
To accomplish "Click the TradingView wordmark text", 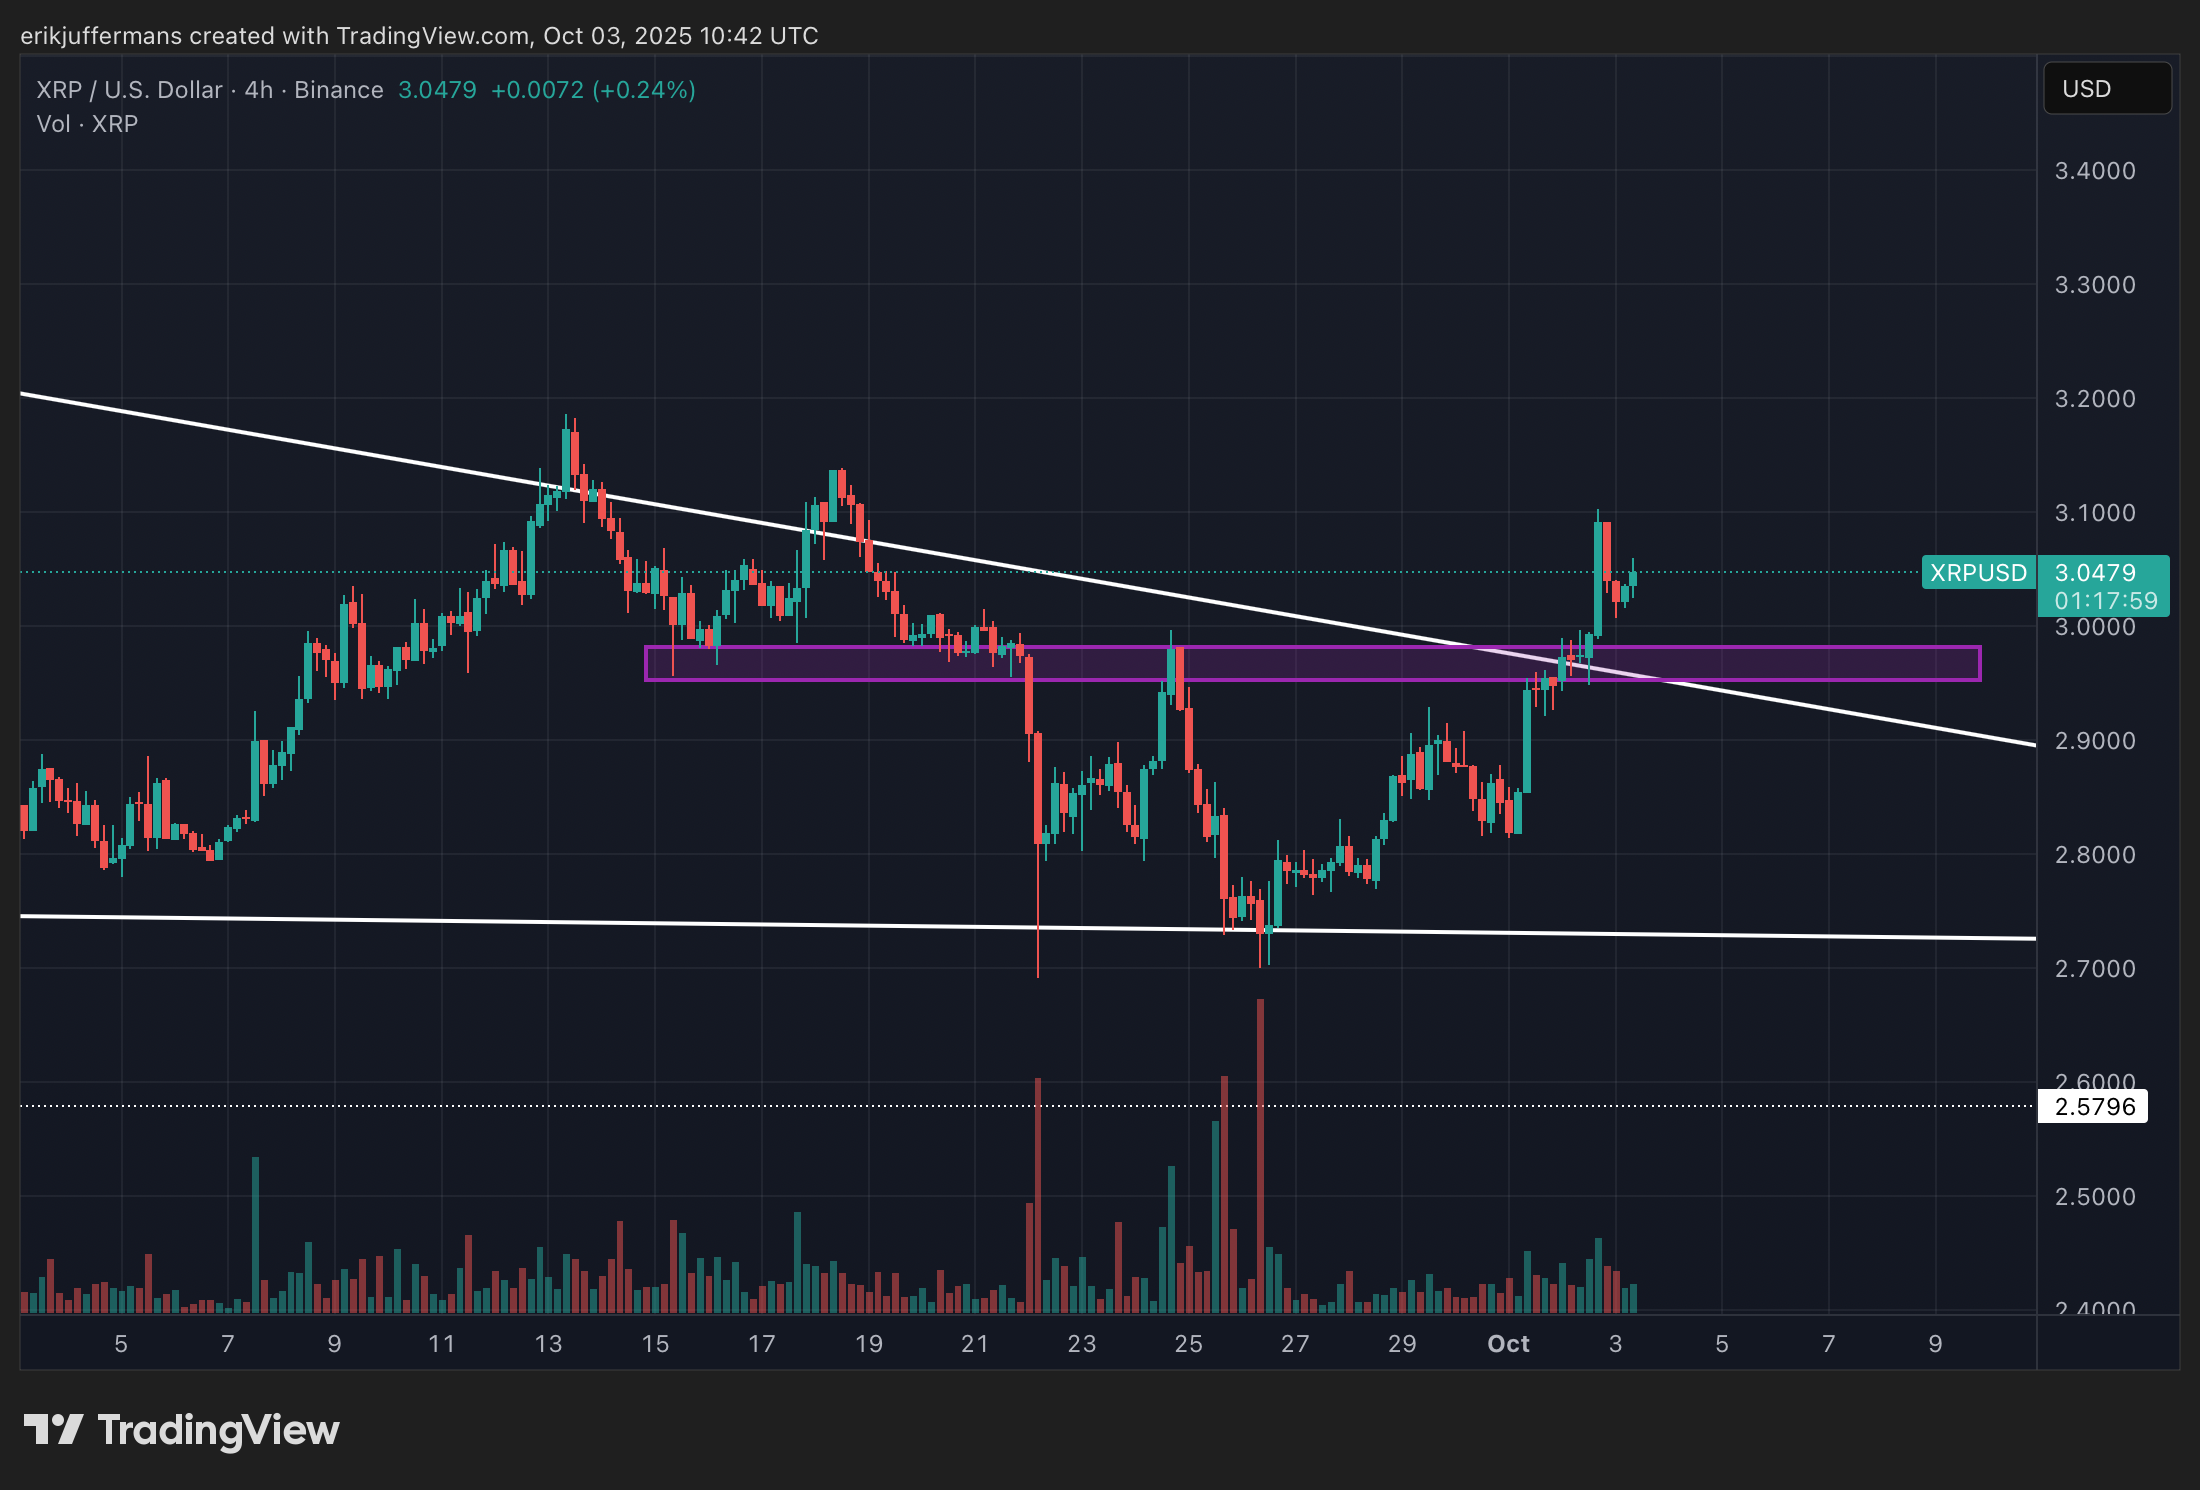I will [x=218, y=1430].
